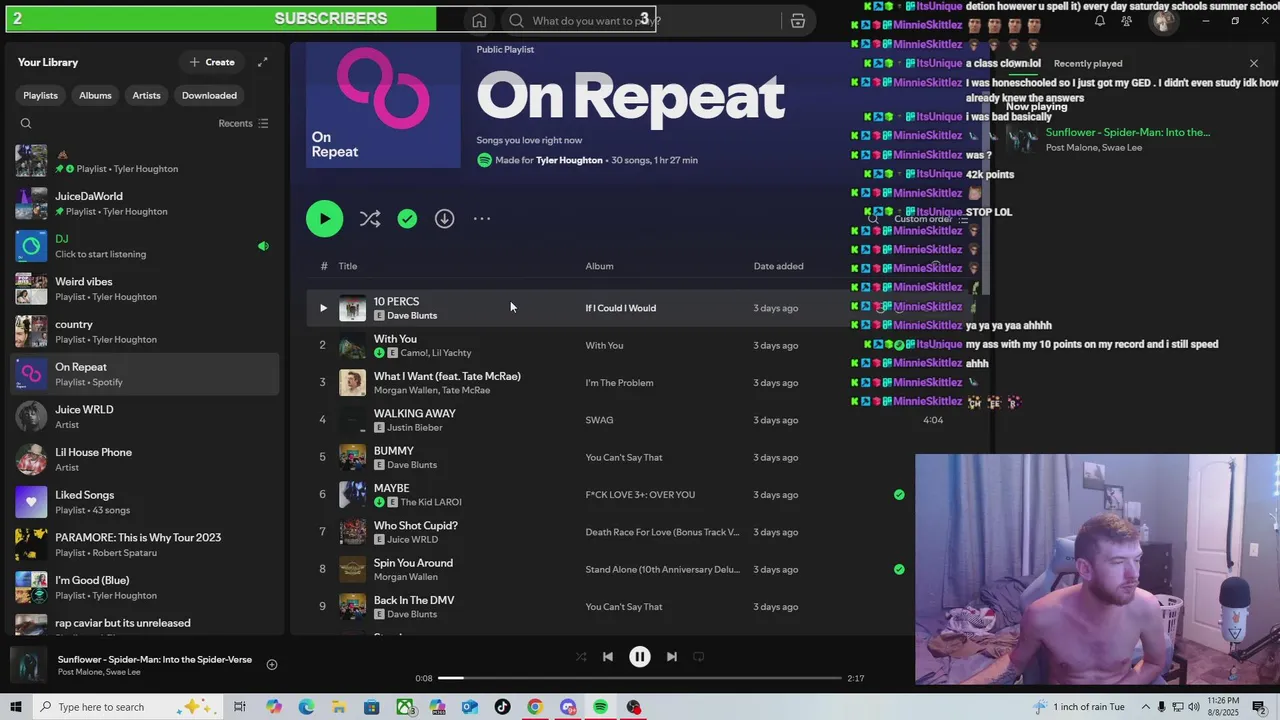
Task: Open the SWAG album link
Action: (599, 420)
